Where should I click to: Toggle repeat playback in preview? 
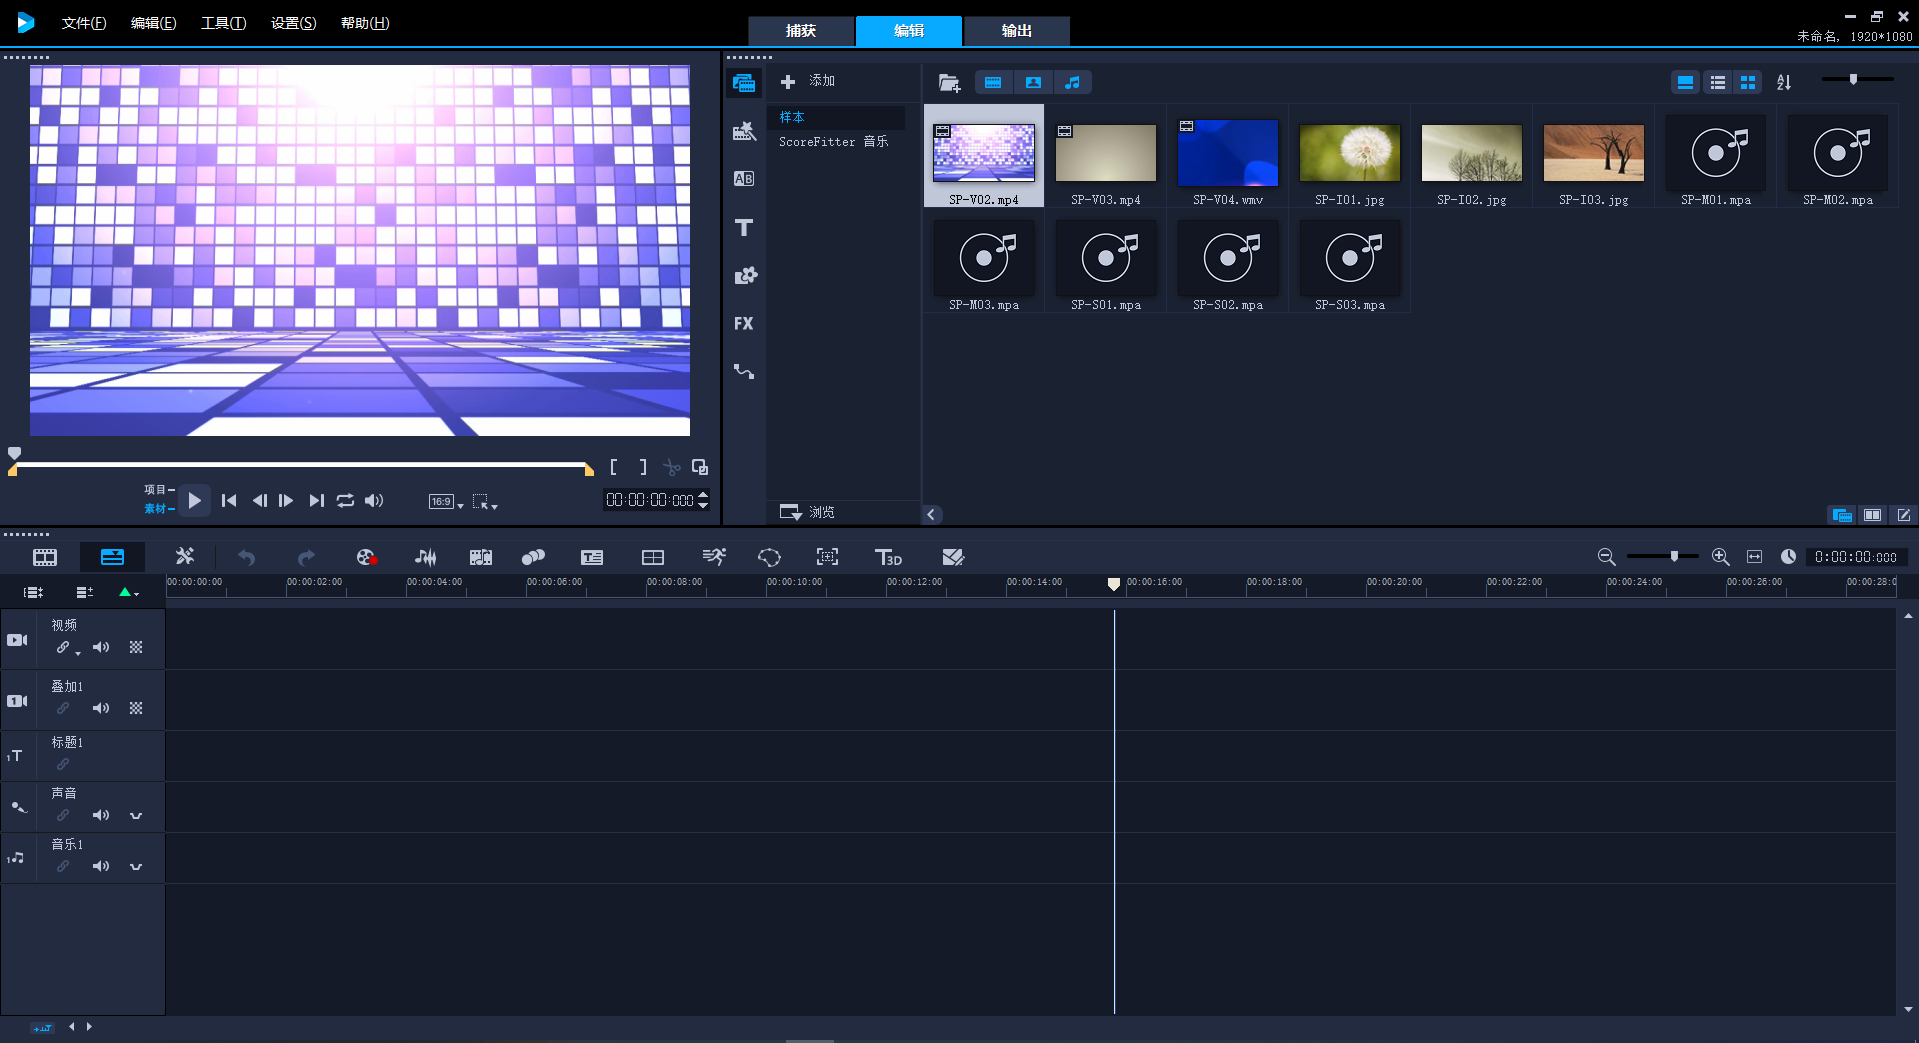click(345, 501)
